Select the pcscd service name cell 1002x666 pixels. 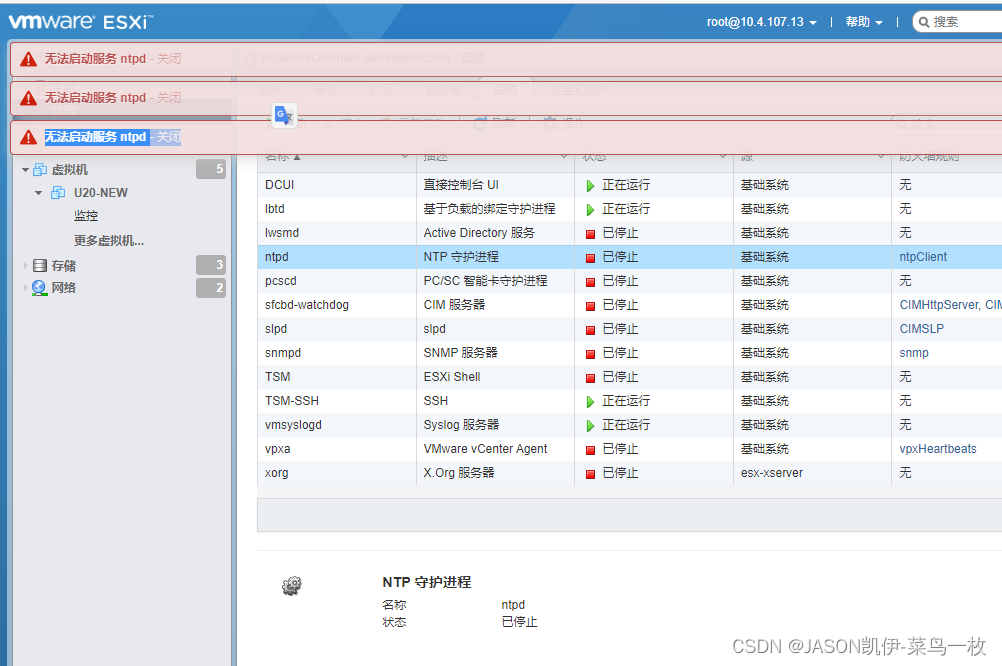click(337, 281)
